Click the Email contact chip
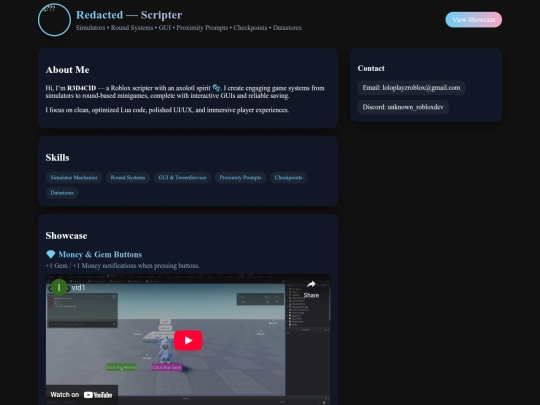 pos(411,88)
